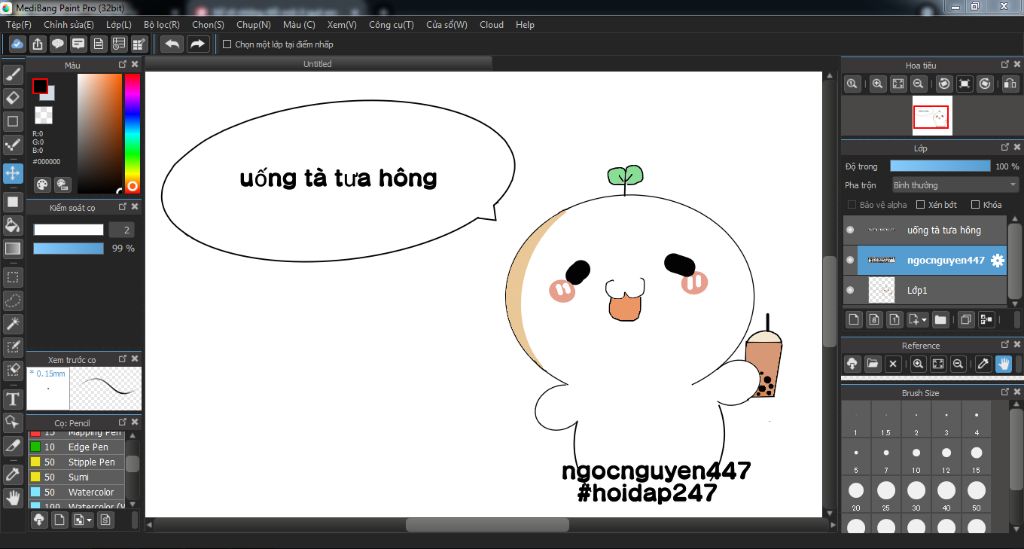Open the Cloud menu
The image size is (1024, 549).
pyautogui.click(x=491, y=25)
